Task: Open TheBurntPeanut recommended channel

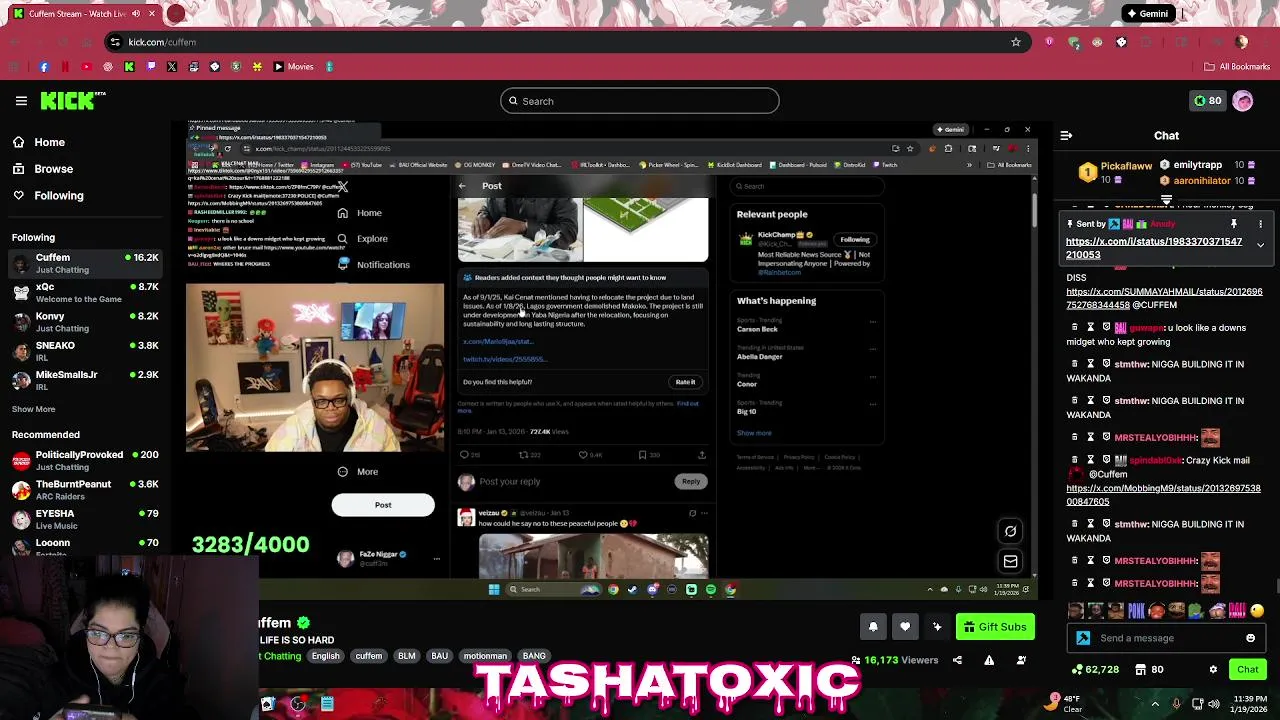Action: click(x=85, y=489)
